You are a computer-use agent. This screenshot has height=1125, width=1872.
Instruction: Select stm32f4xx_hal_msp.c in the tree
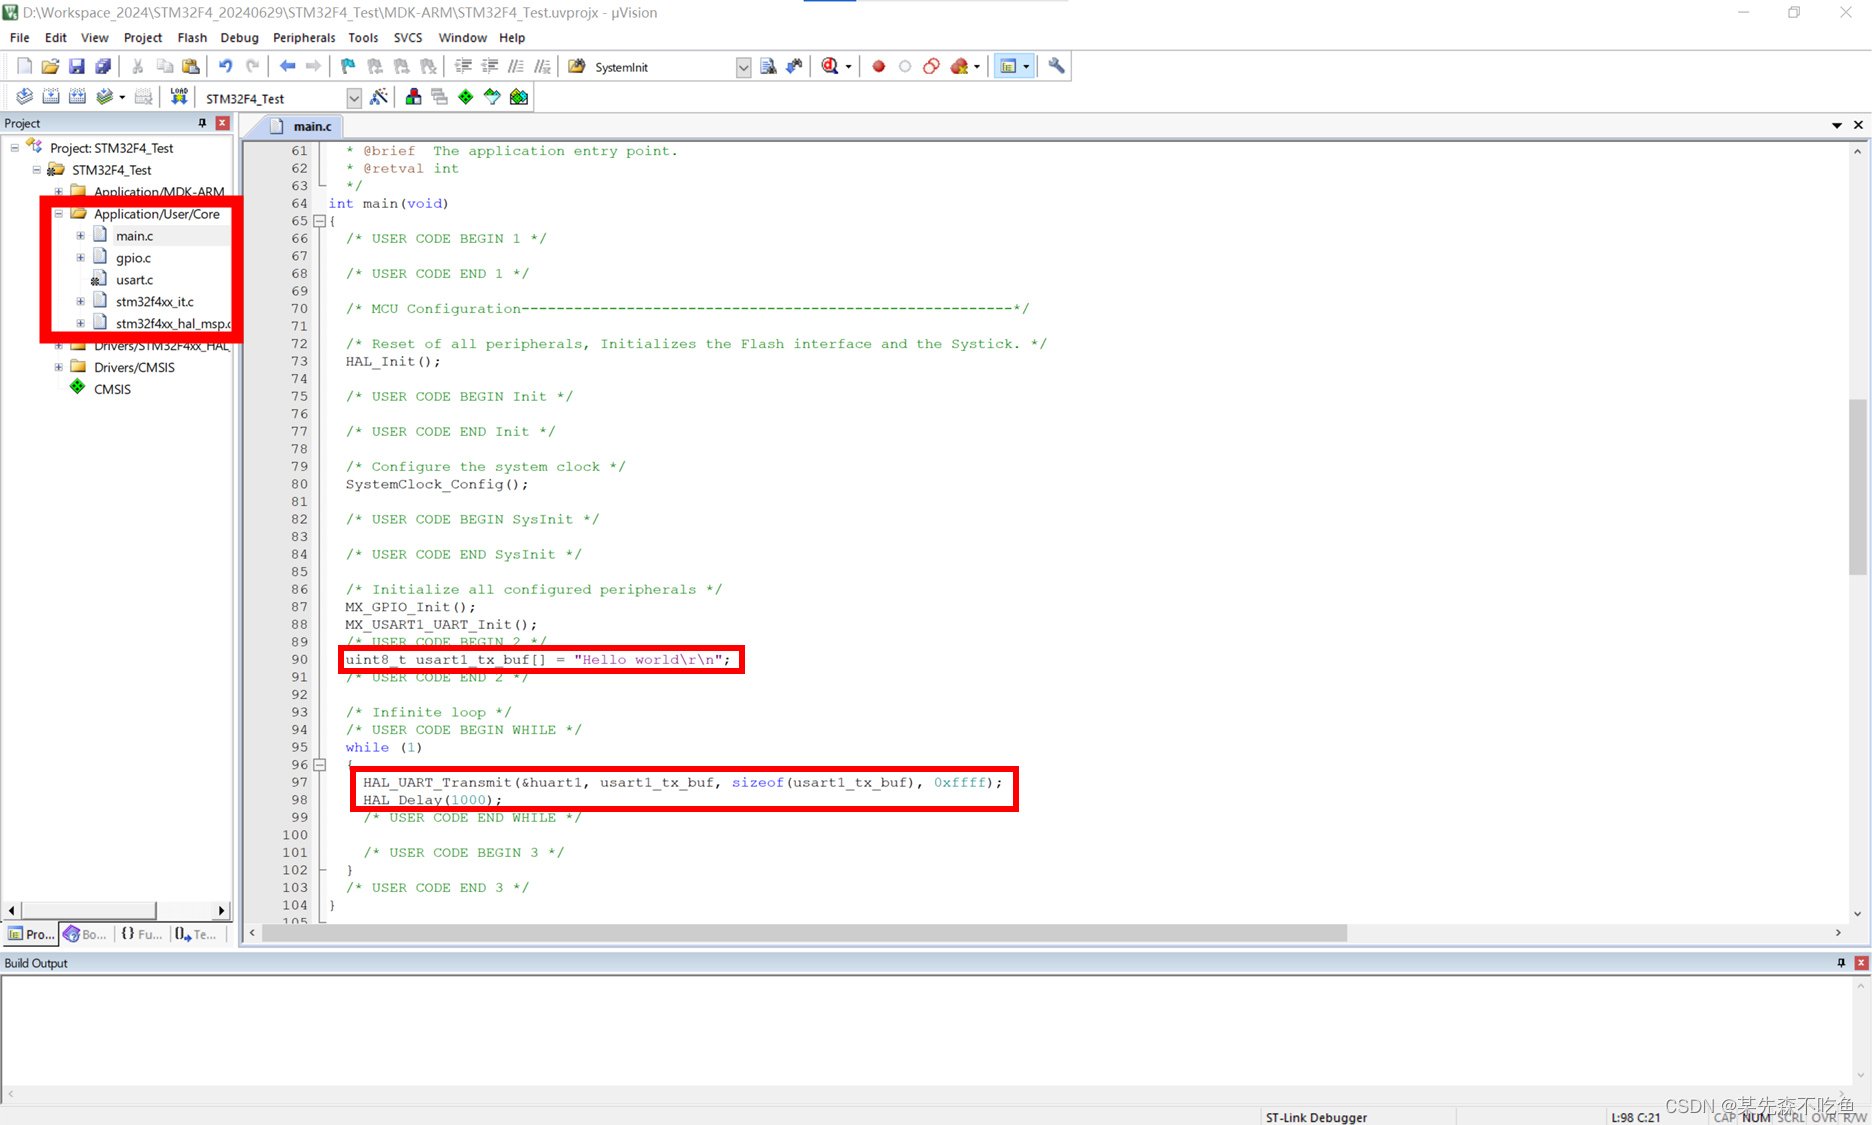coord(173,323)
